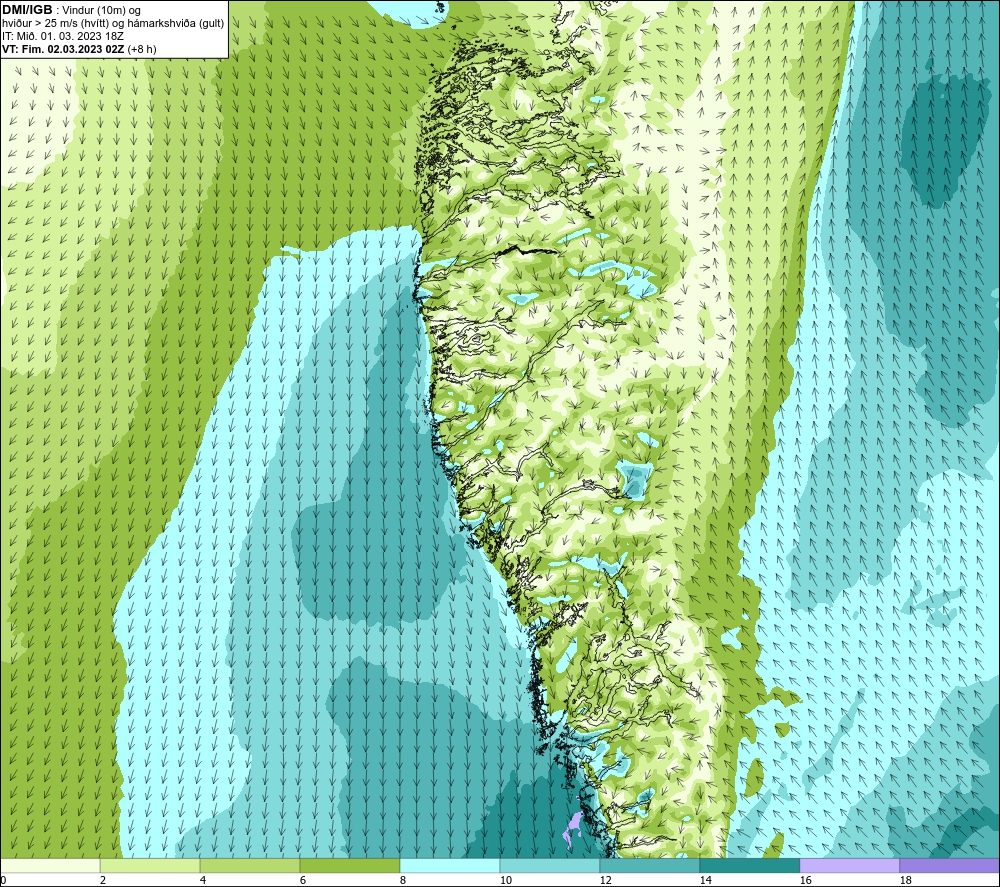Screen dimensions: 1000x887
Task: Click the scale label "6"
Action: (303, 881)
